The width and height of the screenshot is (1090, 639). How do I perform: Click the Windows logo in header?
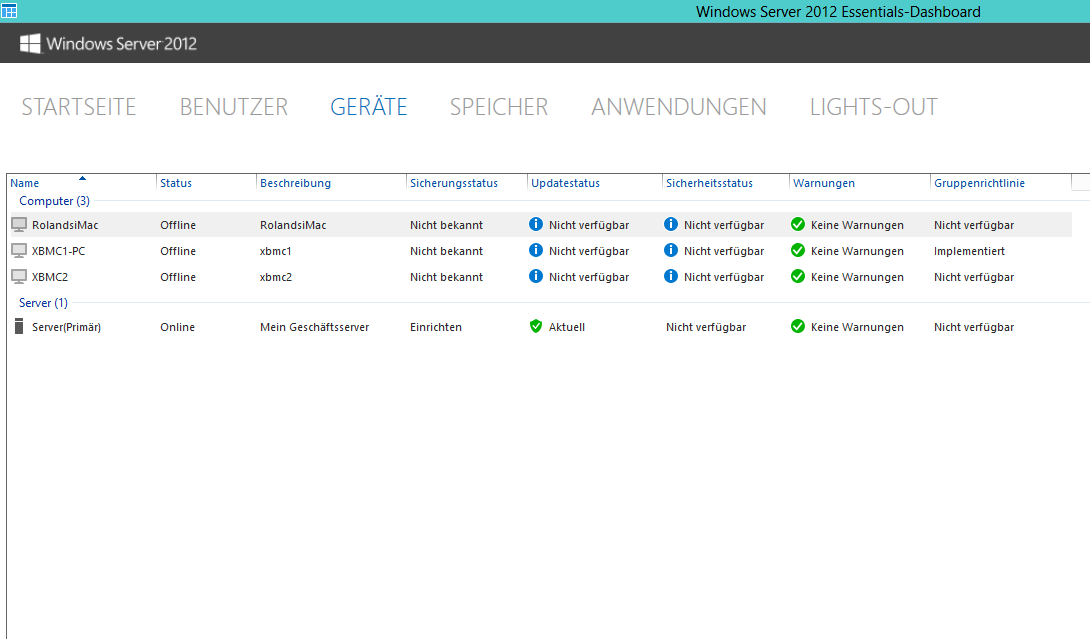tap(30, 44)
